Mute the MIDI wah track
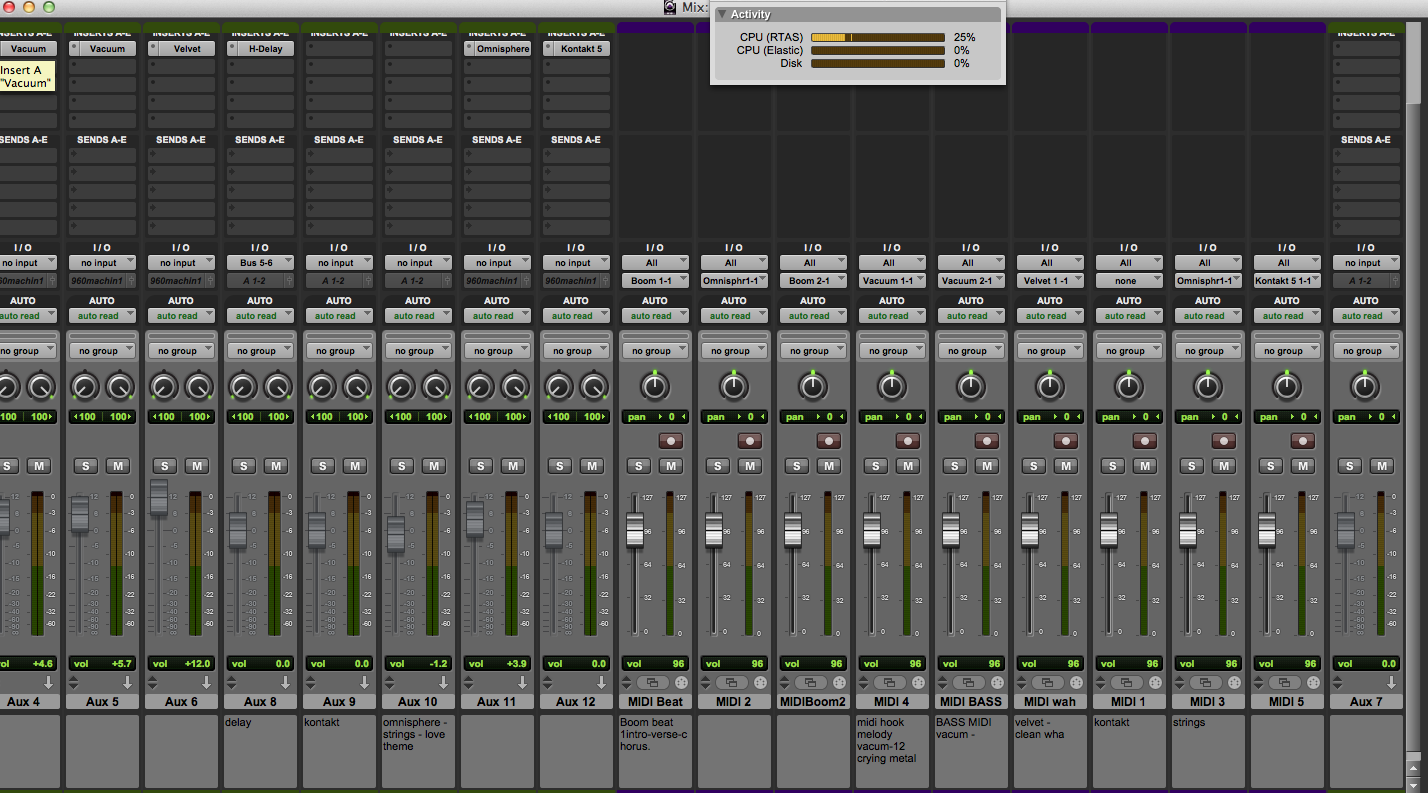Image resolution: width=1428 pixels, height=793 pixels. pos(1065,466)
